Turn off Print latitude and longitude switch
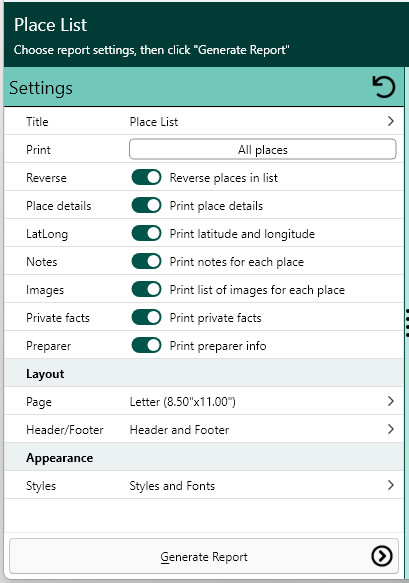This screenshot has height=583, width=409. coord(146,233)
